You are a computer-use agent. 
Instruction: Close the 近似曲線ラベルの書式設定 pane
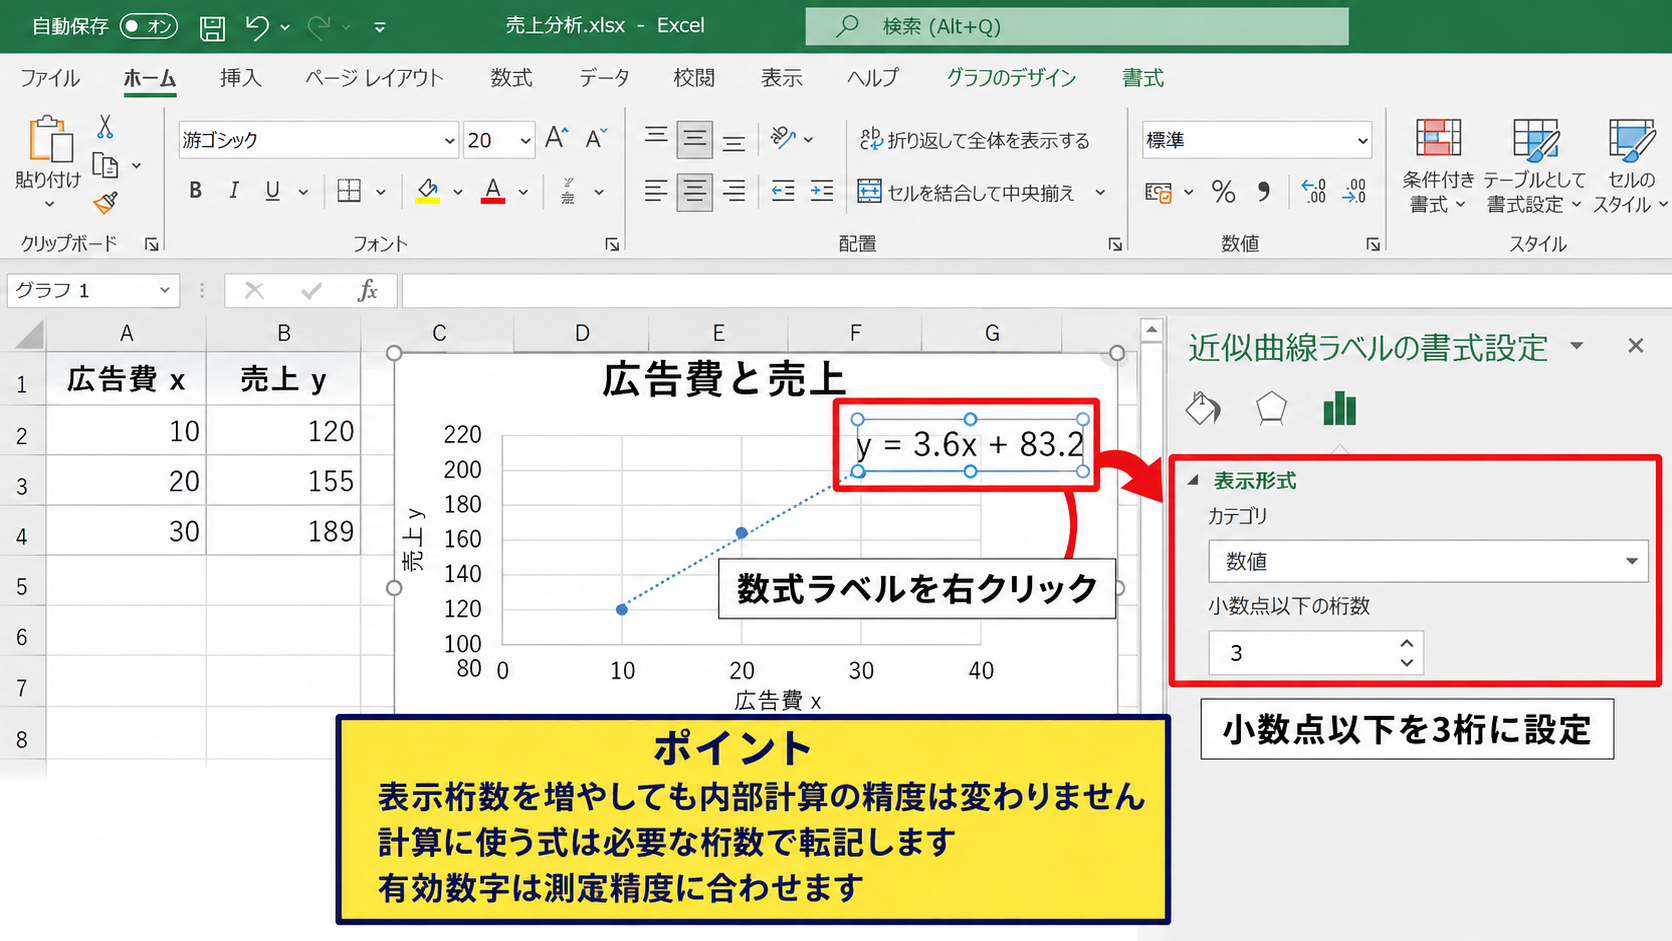(x=1636, y=346)
